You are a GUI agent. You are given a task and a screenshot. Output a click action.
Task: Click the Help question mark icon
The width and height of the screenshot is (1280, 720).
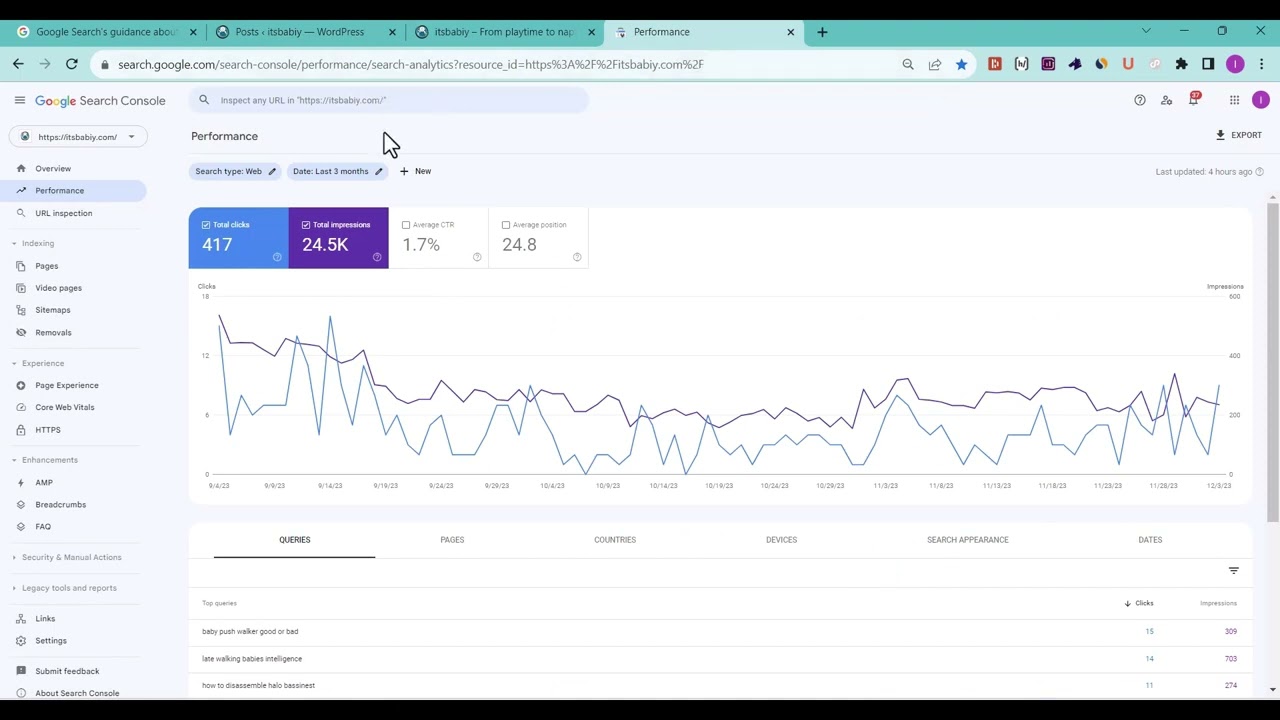pyautogui.click(x=1139, y=100)
